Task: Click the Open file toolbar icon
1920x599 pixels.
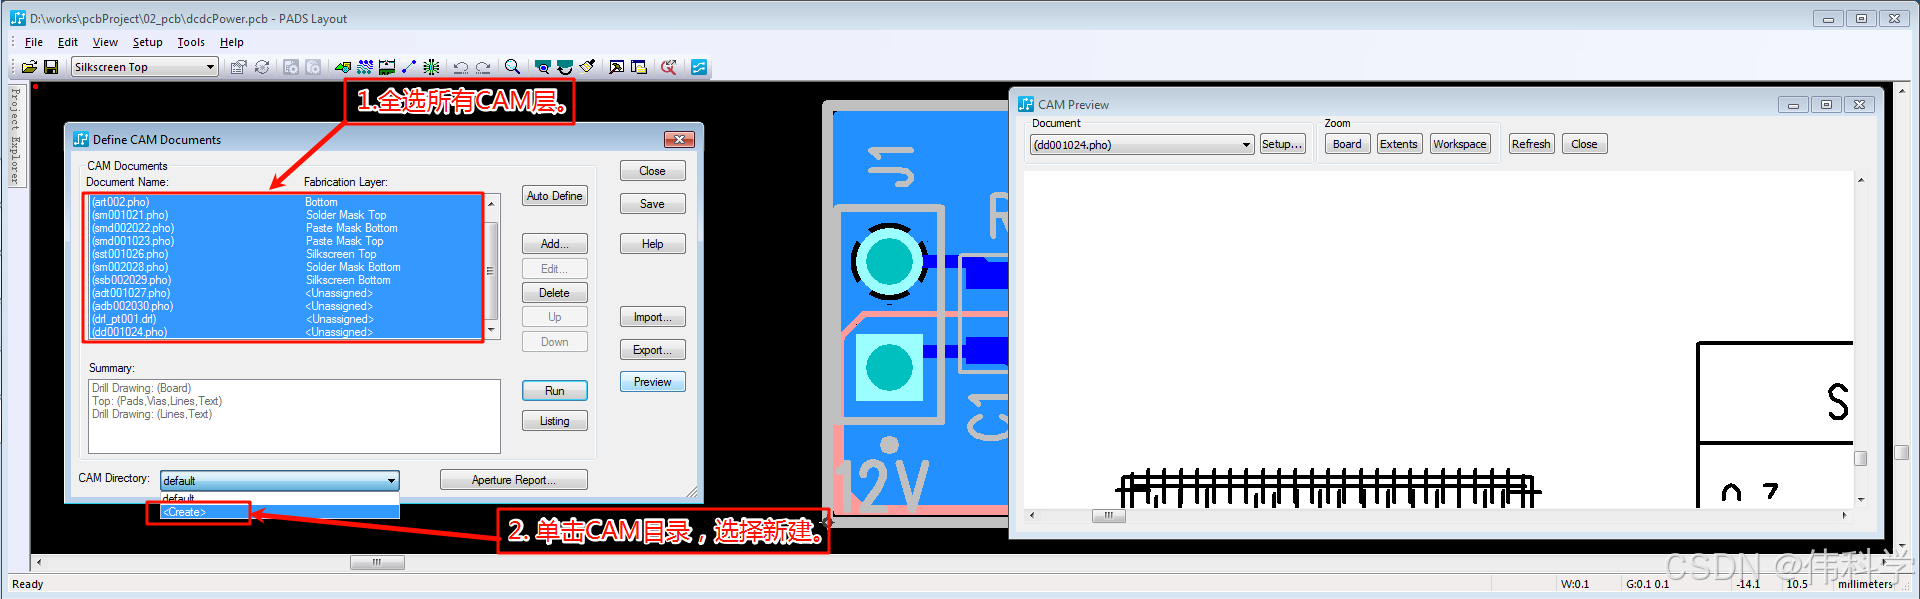Action: [x=29, y=67]
